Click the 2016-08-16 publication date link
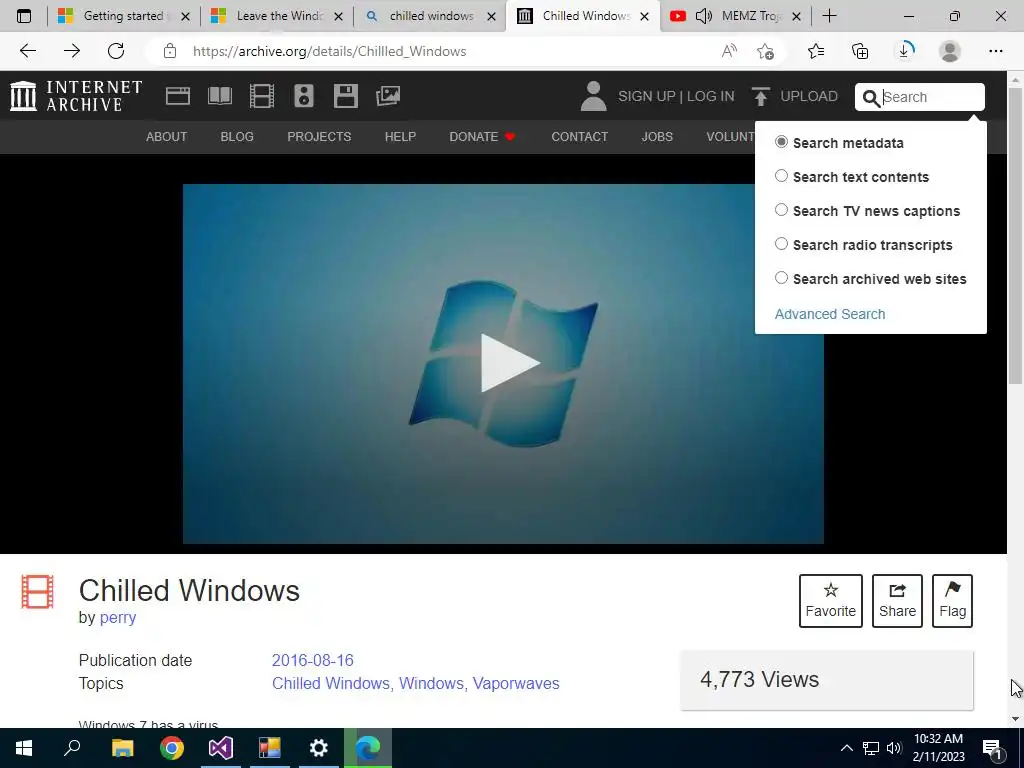This screenshot has height=768, width=1024. [313, 660]
